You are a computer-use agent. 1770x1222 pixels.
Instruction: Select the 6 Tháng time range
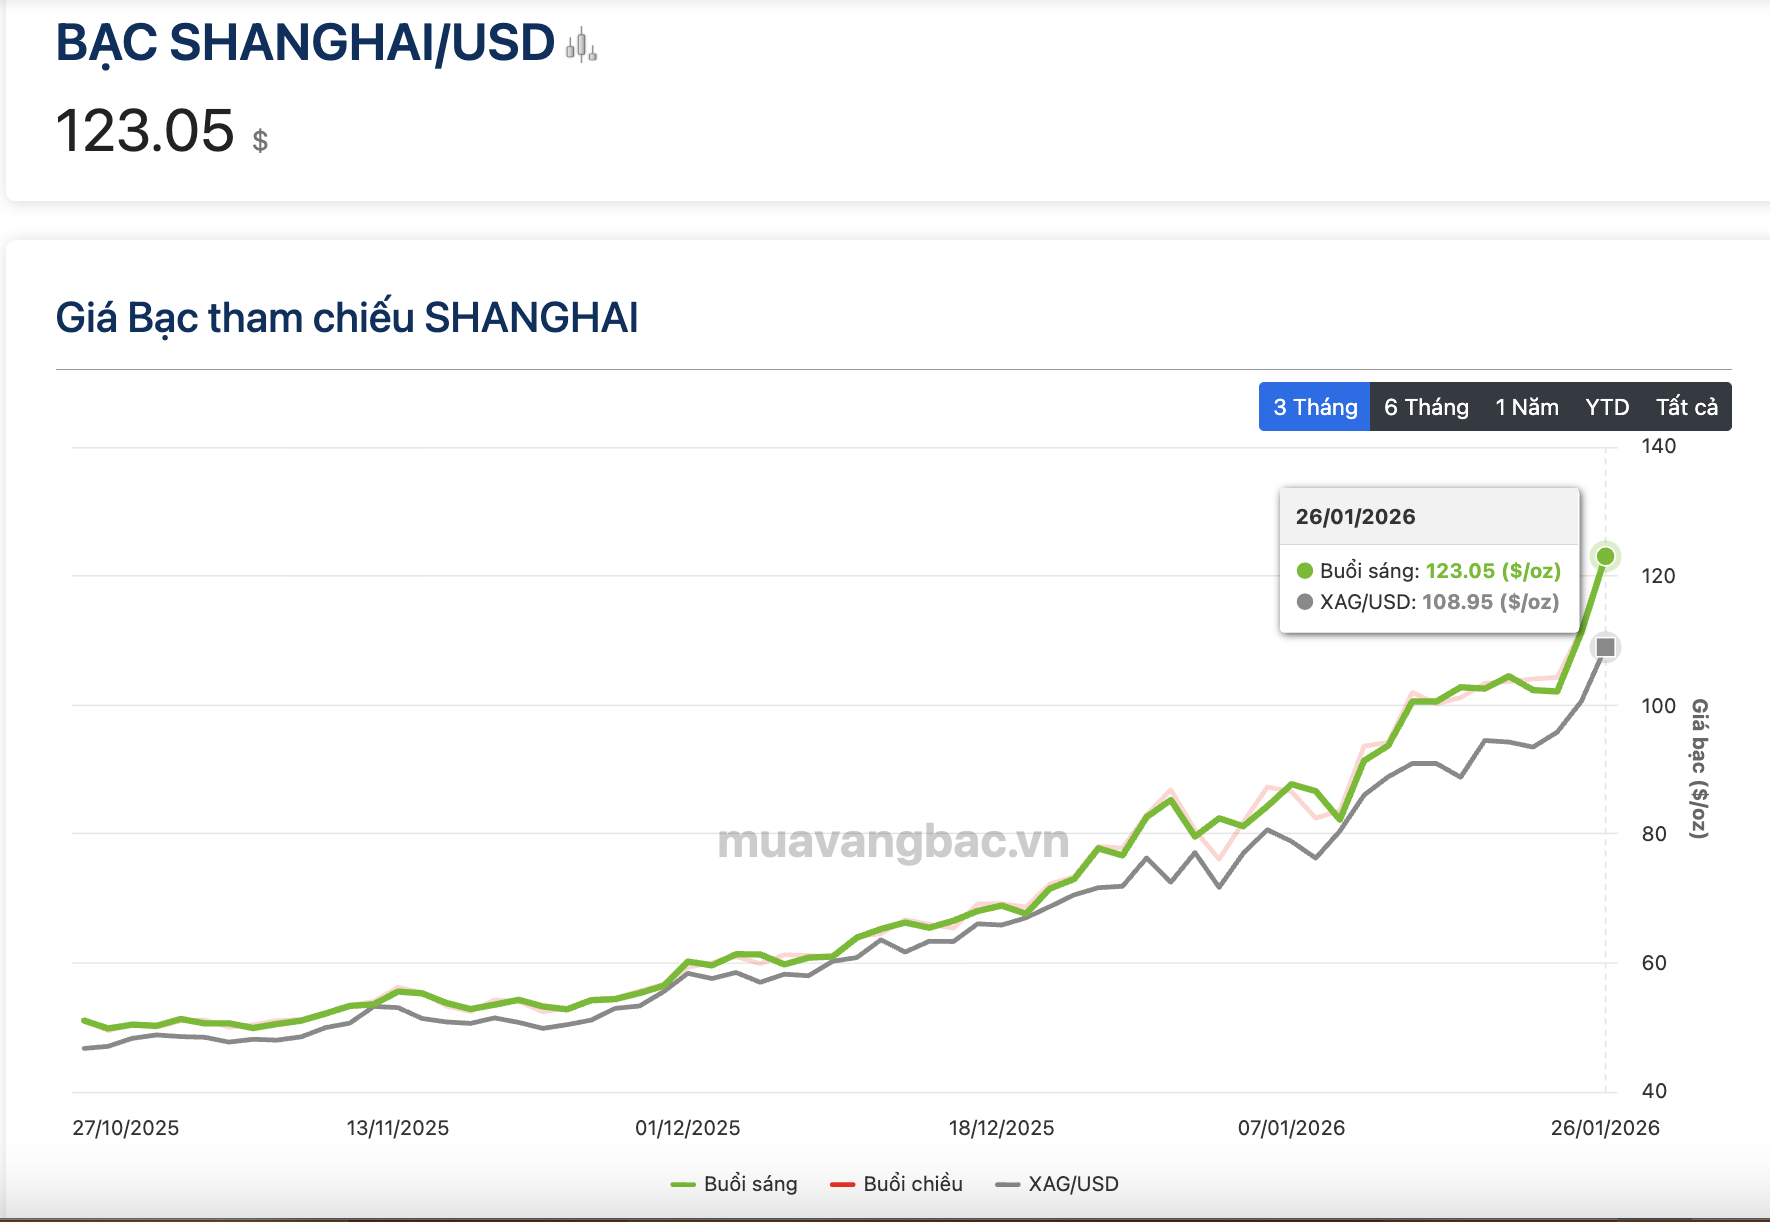tap(1426, 407)
